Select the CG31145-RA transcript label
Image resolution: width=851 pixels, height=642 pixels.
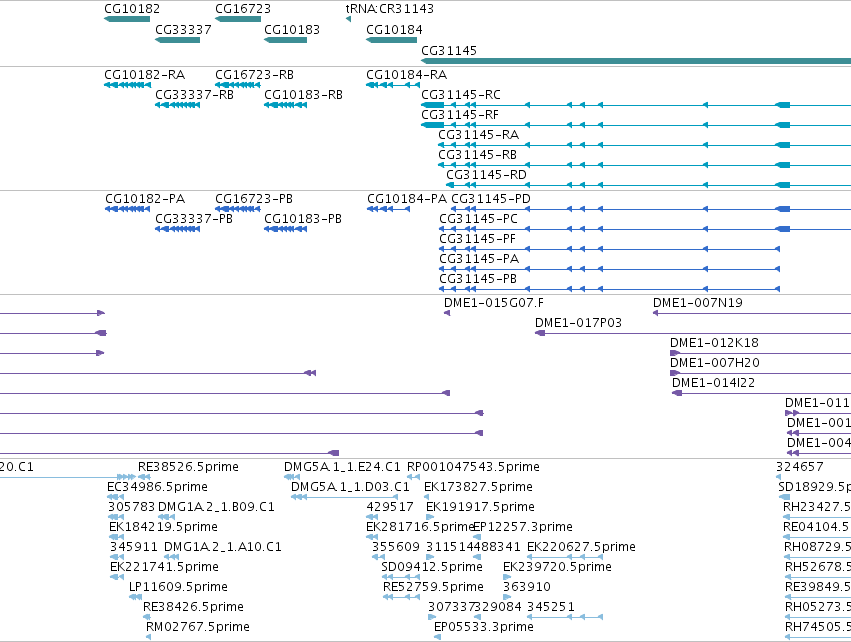(479, 135)
